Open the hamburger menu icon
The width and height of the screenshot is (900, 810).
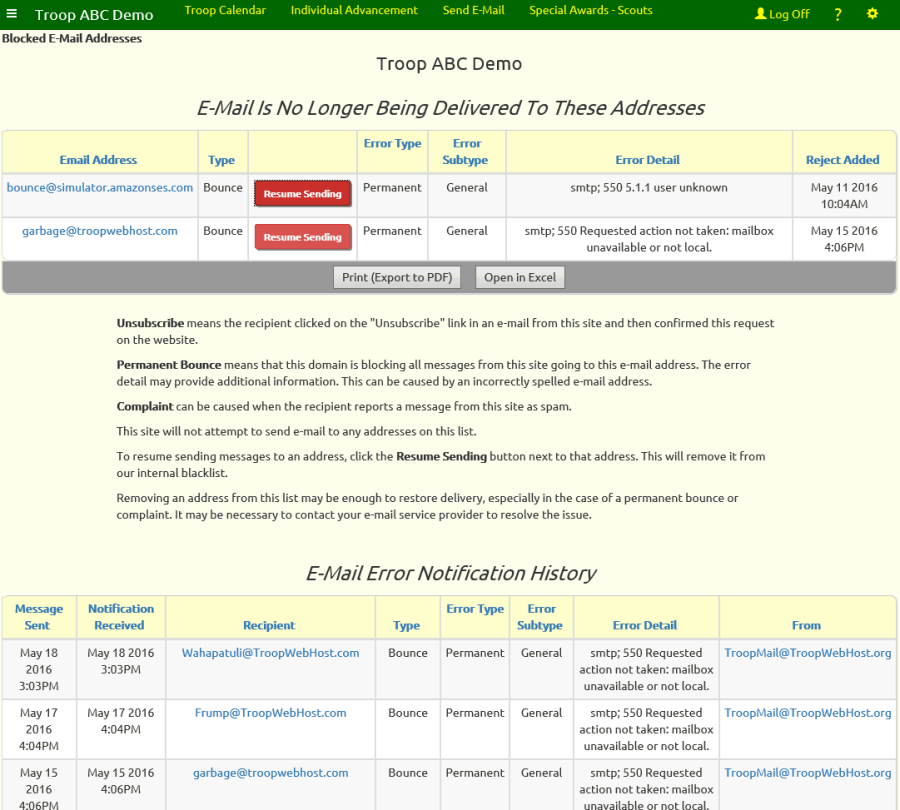point(11,14)
